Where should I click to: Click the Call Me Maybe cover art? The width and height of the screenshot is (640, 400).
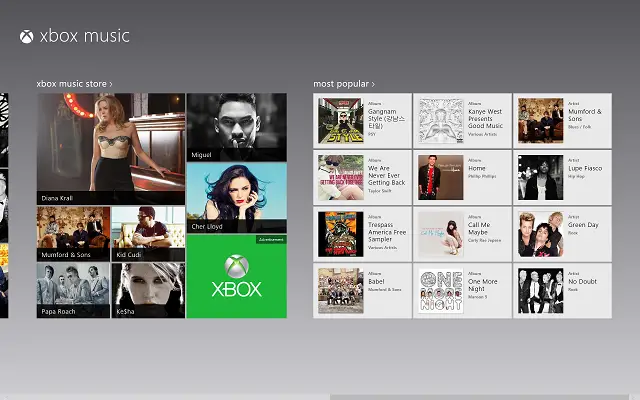tap(441, 234)
